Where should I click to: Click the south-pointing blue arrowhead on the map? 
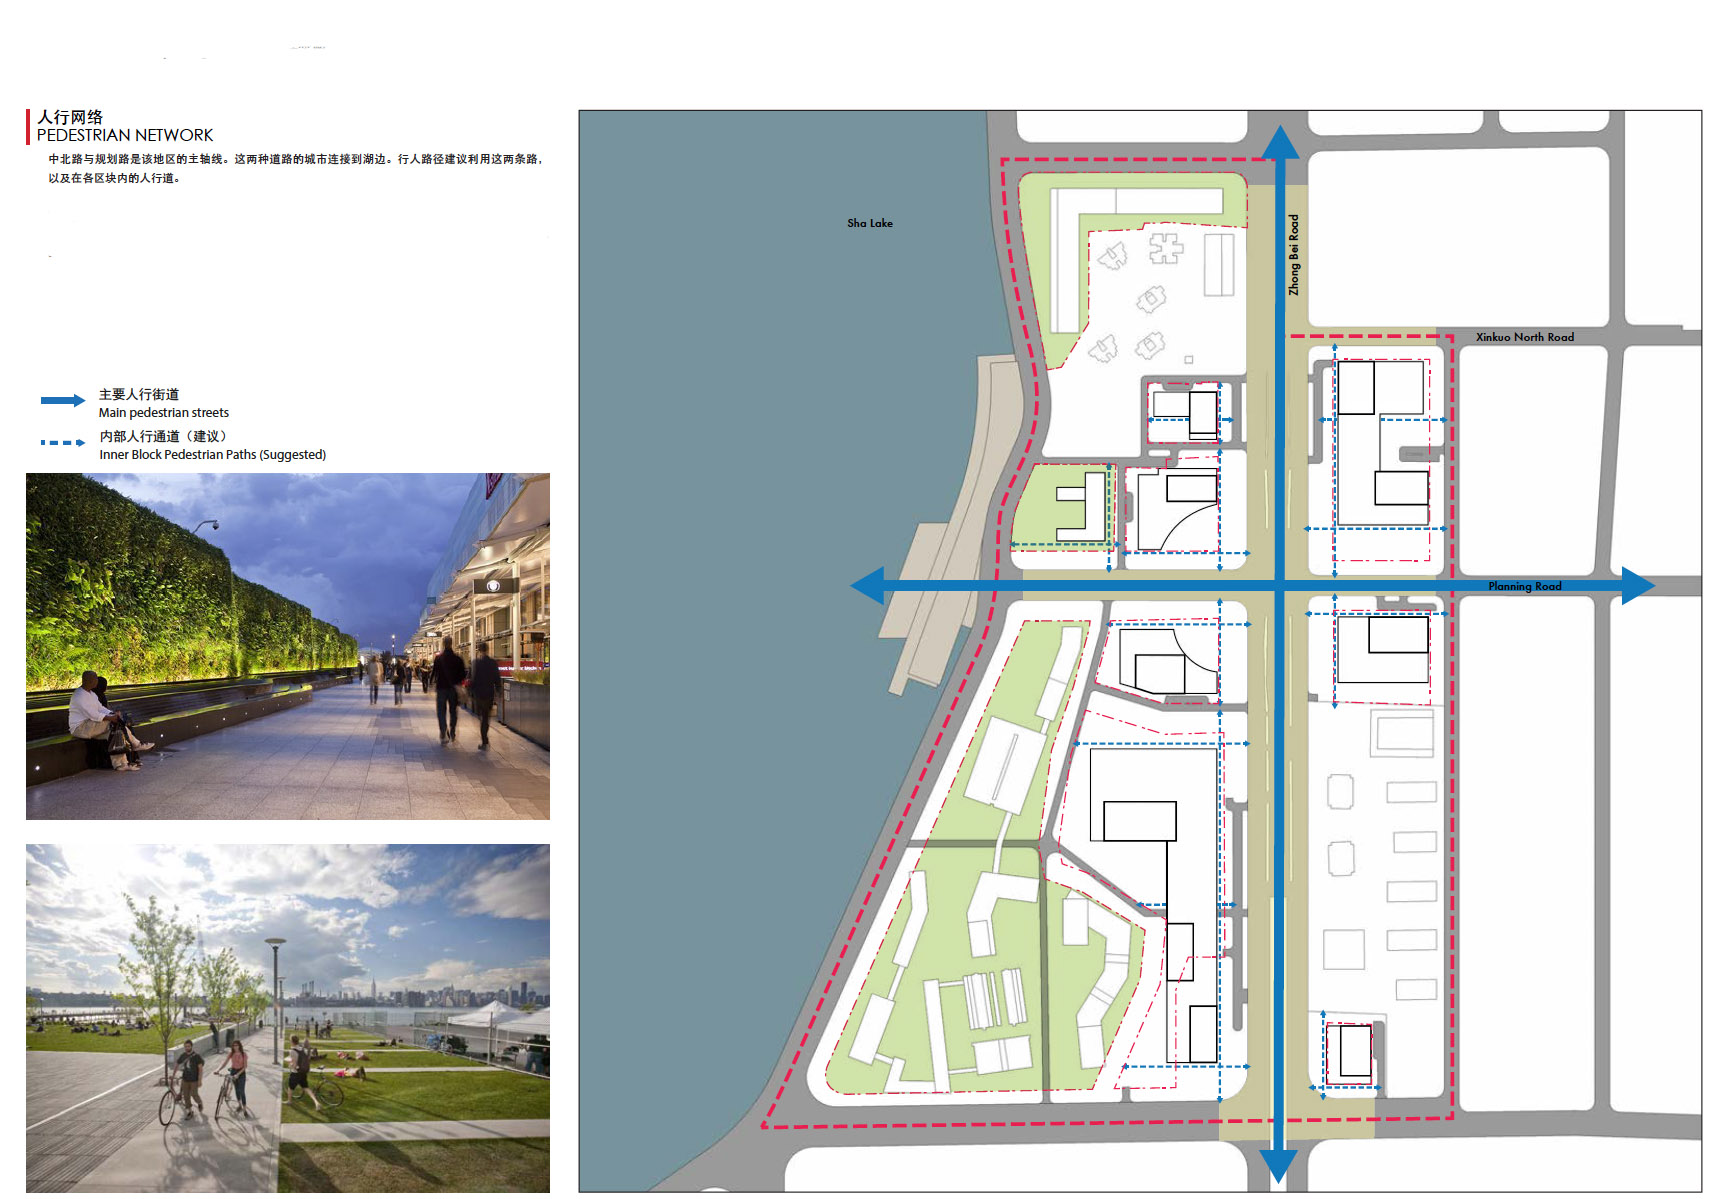pos(1278,1166)
